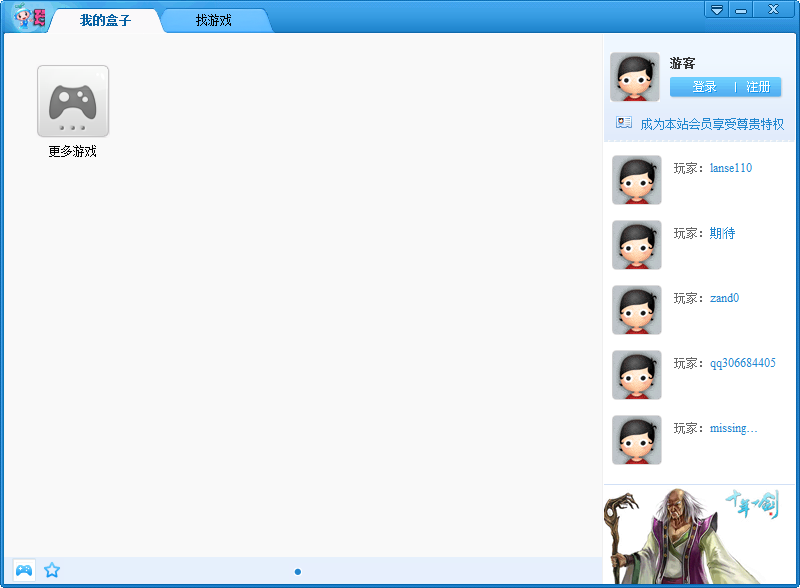Click the 游客 username text
Viewport: 800px width, 588px height.
point(682,63)
